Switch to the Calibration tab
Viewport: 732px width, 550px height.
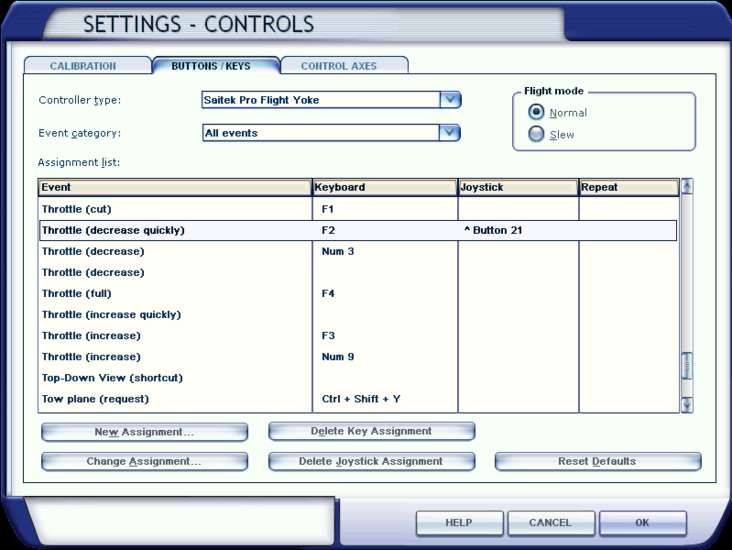tap(87, 65)
